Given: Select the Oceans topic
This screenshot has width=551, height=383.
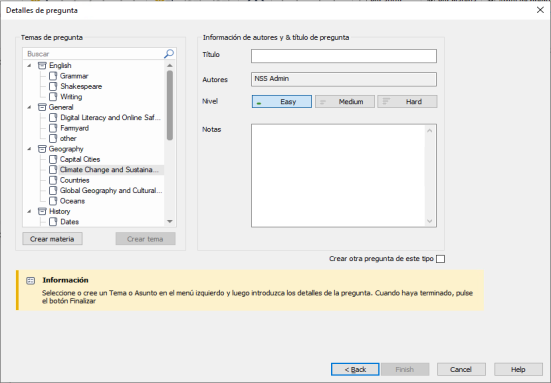Looking at the screenshot, I should click(x=72, y=201).
